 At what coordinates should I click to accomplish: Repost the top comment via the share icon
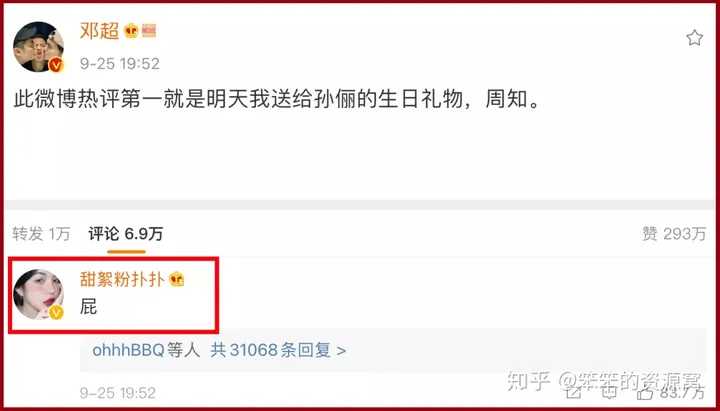click(573, 394)
